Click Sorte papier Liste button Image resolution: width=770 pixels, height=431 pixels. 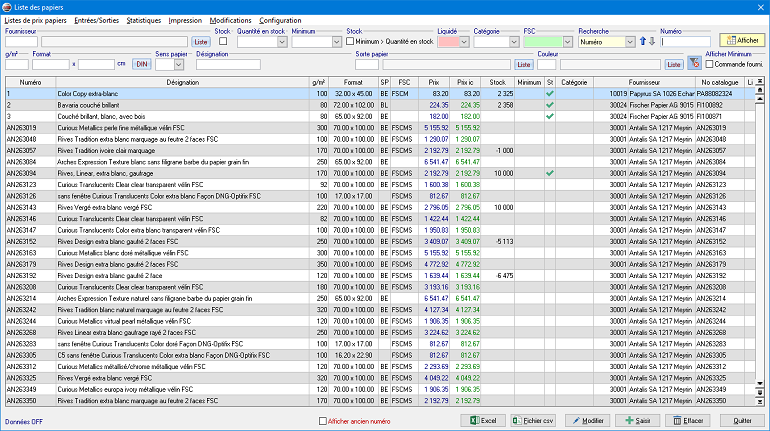tap(523, 65)
